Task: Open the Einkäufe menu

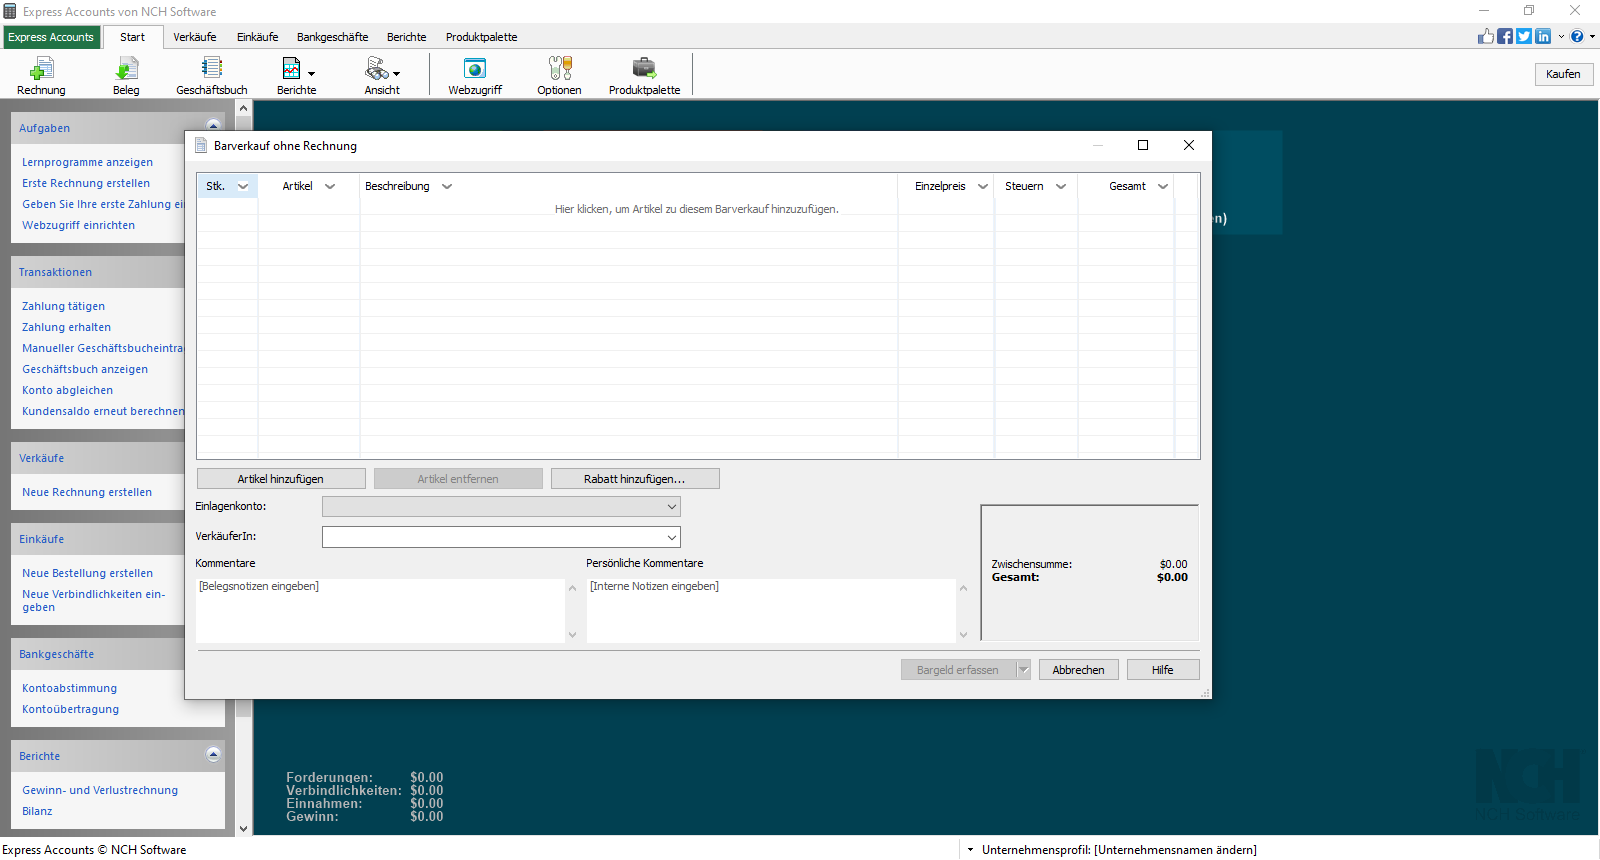Action: (x=258, y=37)
